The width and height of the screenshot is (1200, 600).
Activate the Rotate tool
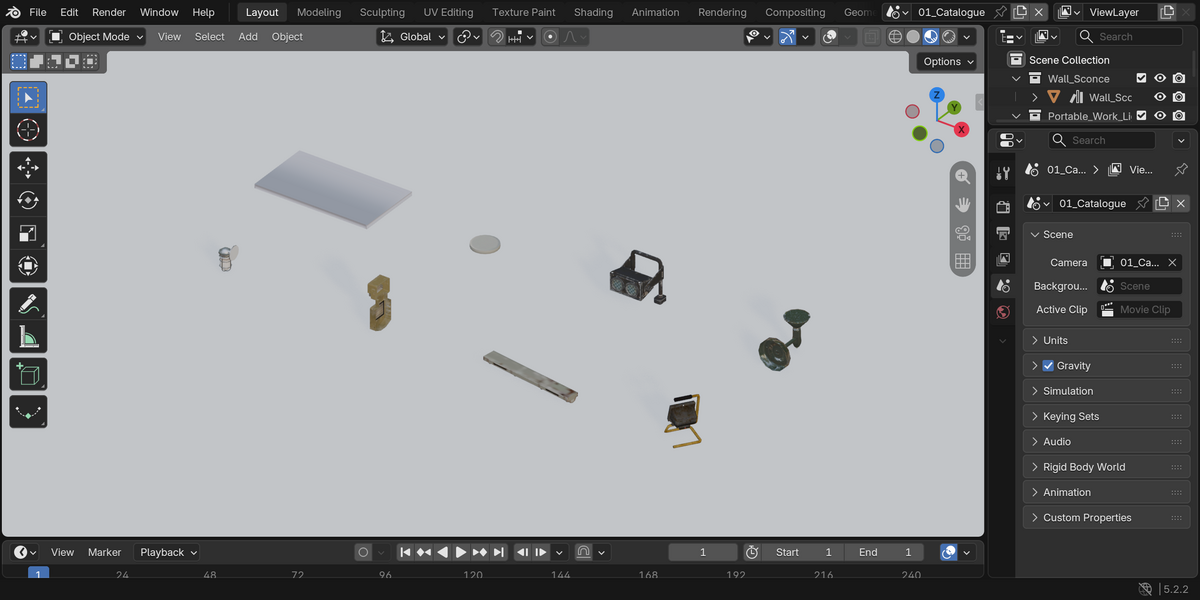(x=28, y=201)
